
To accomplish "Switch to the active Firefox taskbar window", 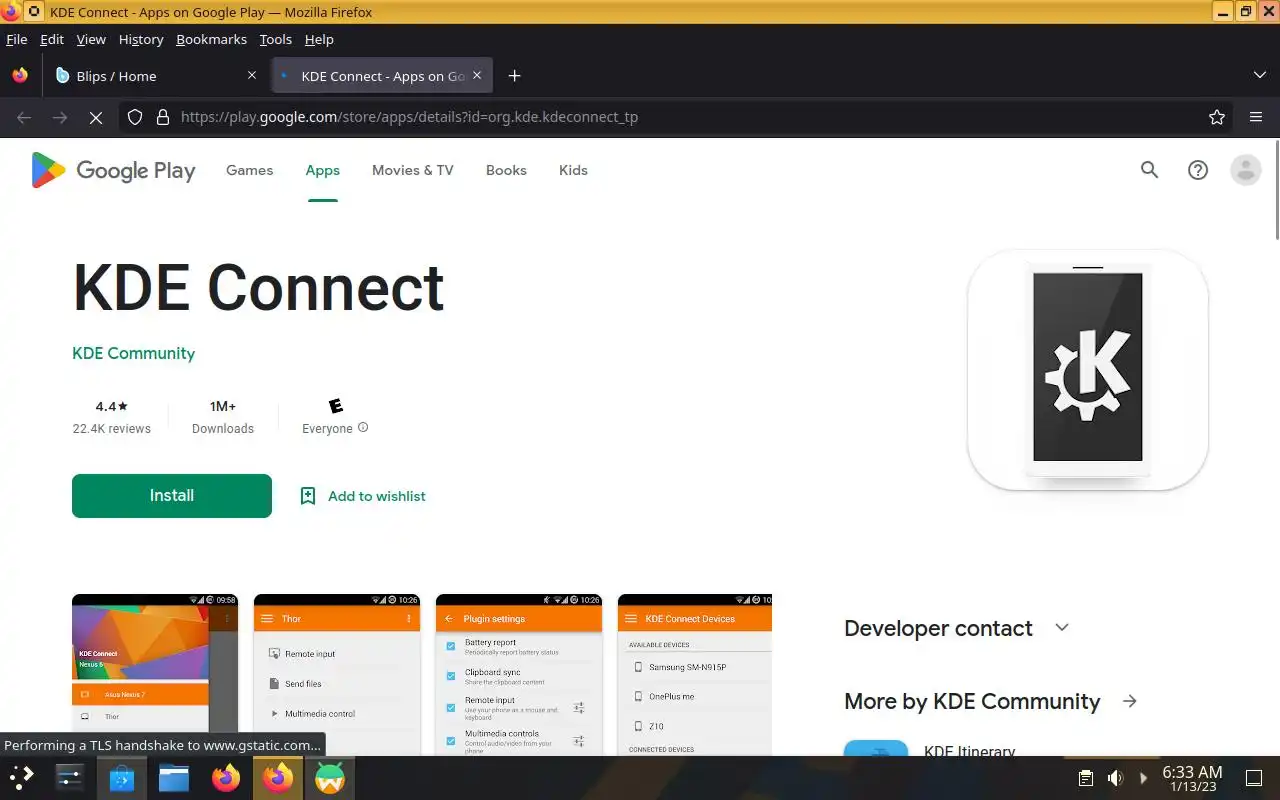I will [278, 777].
